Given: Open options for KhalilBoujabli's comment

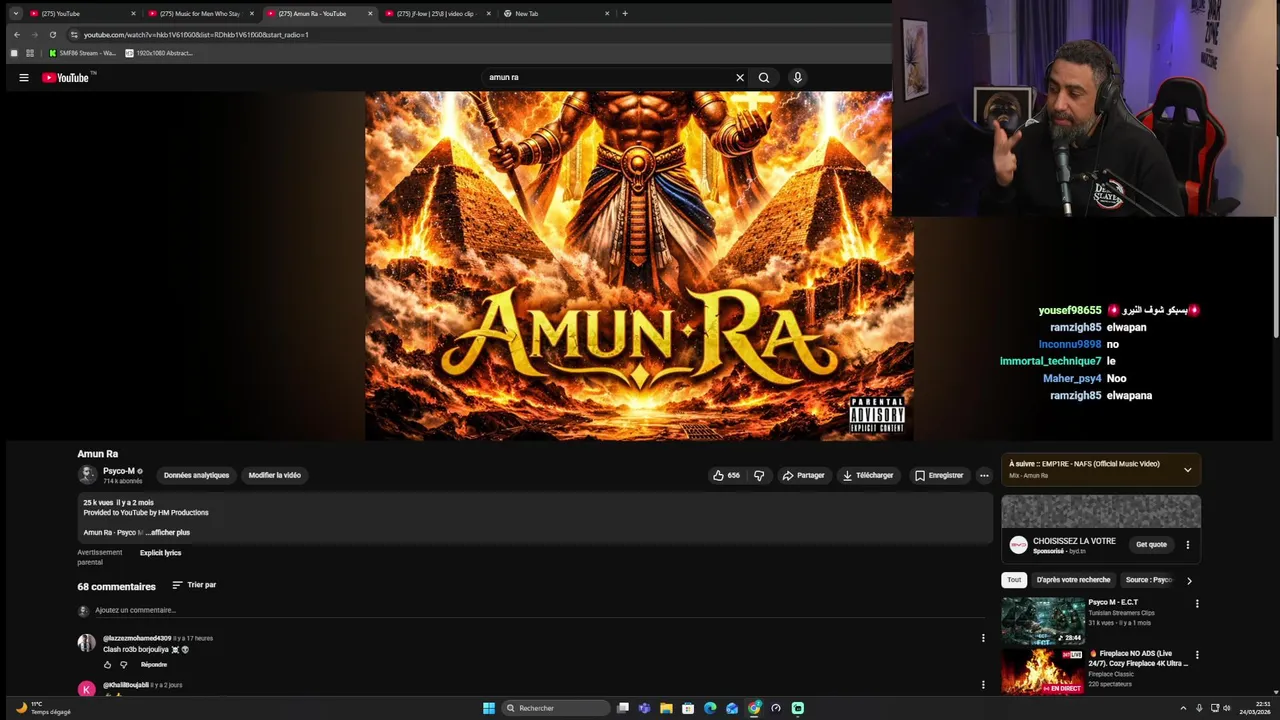Looking at the screenshot, I should [x=983, y=685].
